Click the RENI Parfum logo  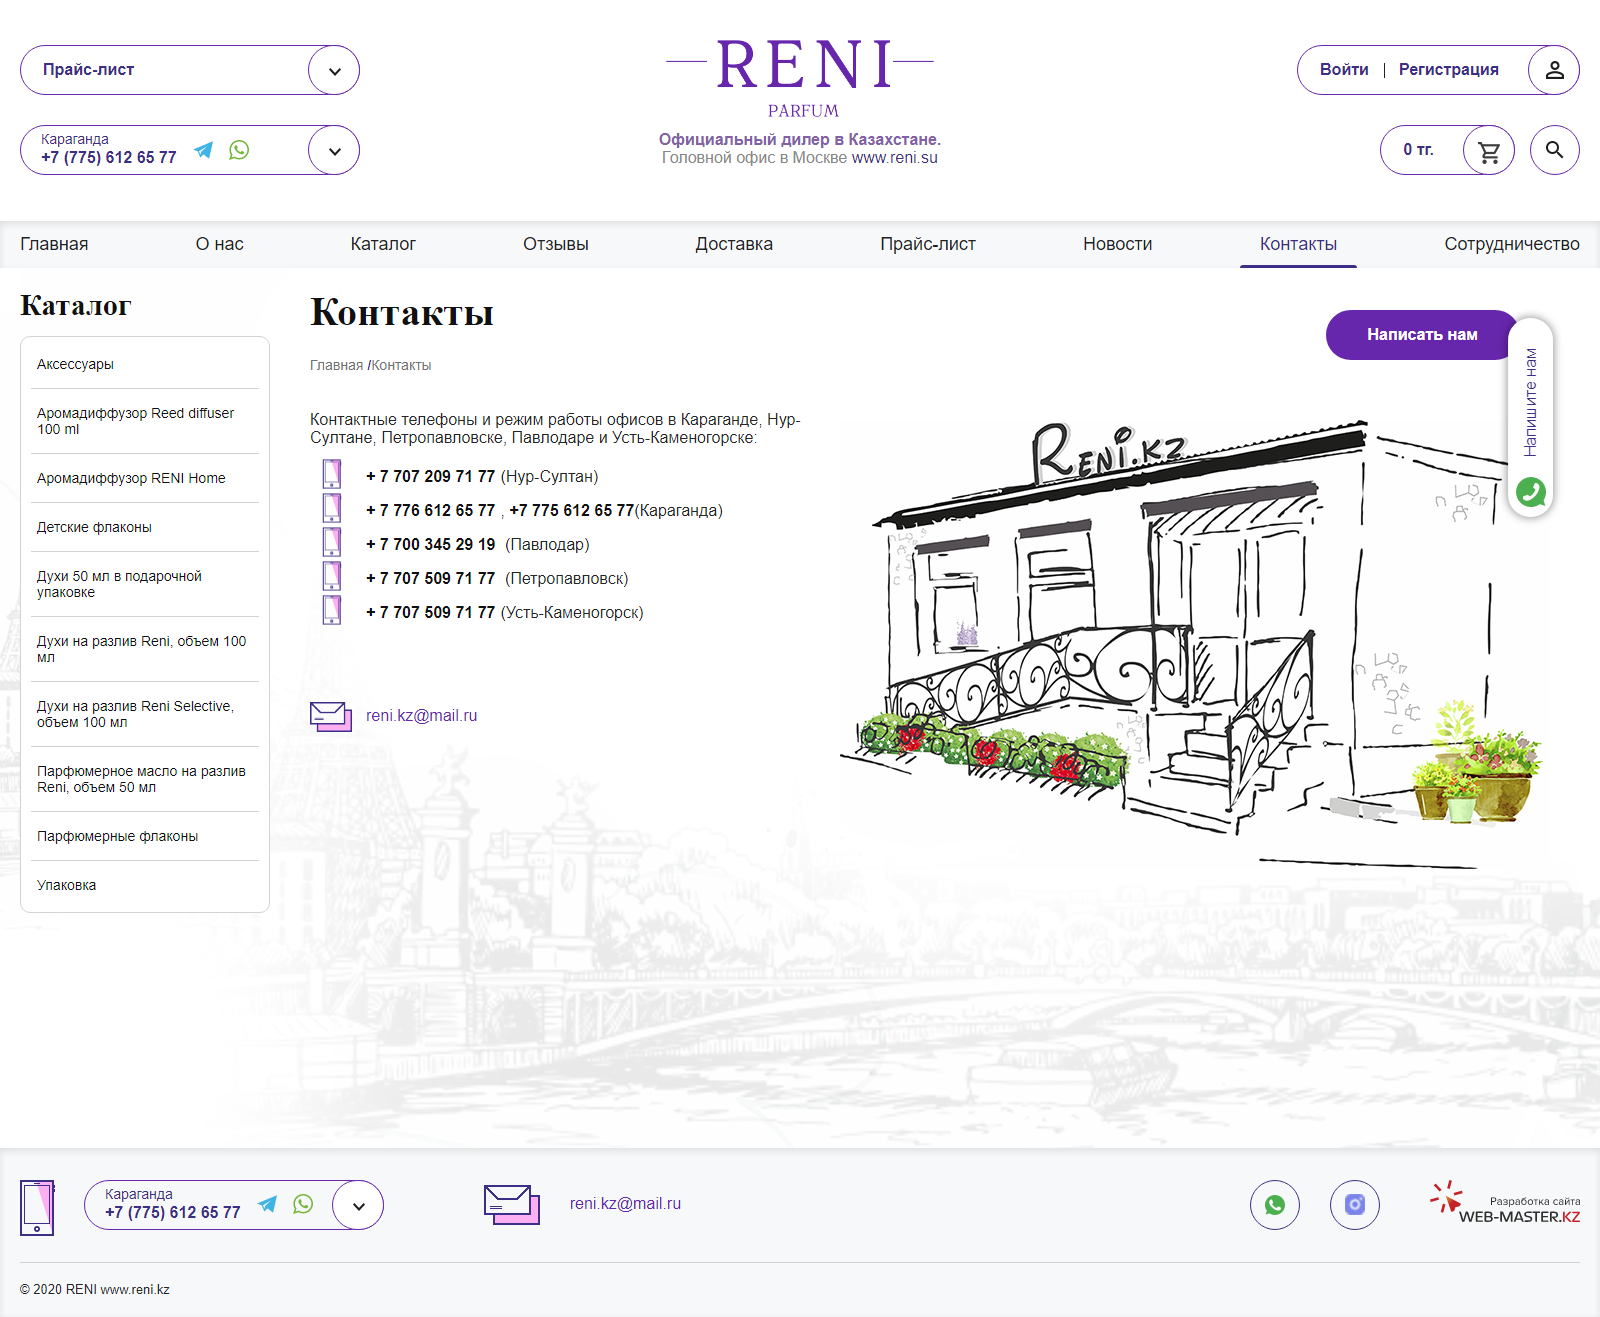(x=800, y=78)
